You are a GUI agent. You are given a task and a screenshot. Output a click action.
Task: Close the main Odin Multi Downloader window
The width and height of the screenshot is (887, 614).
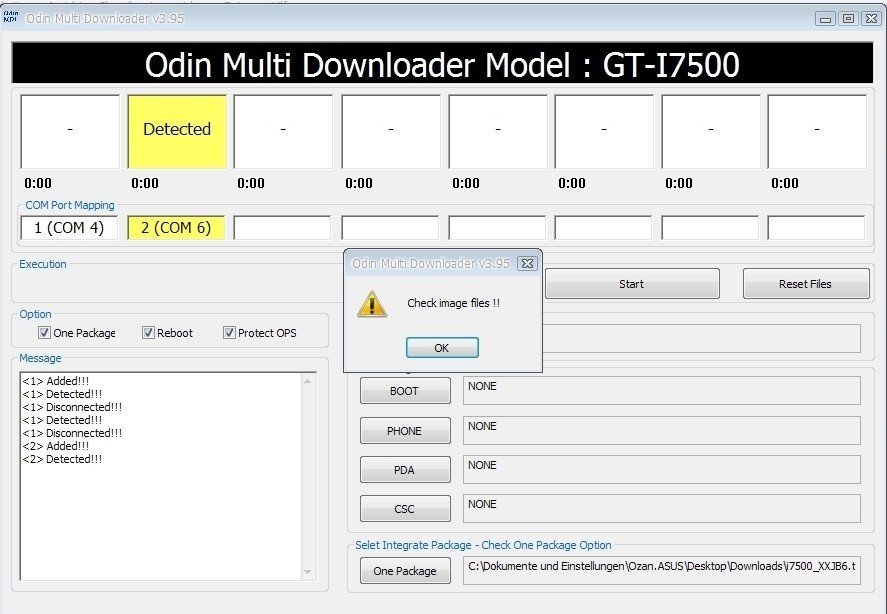pos(871,19)
